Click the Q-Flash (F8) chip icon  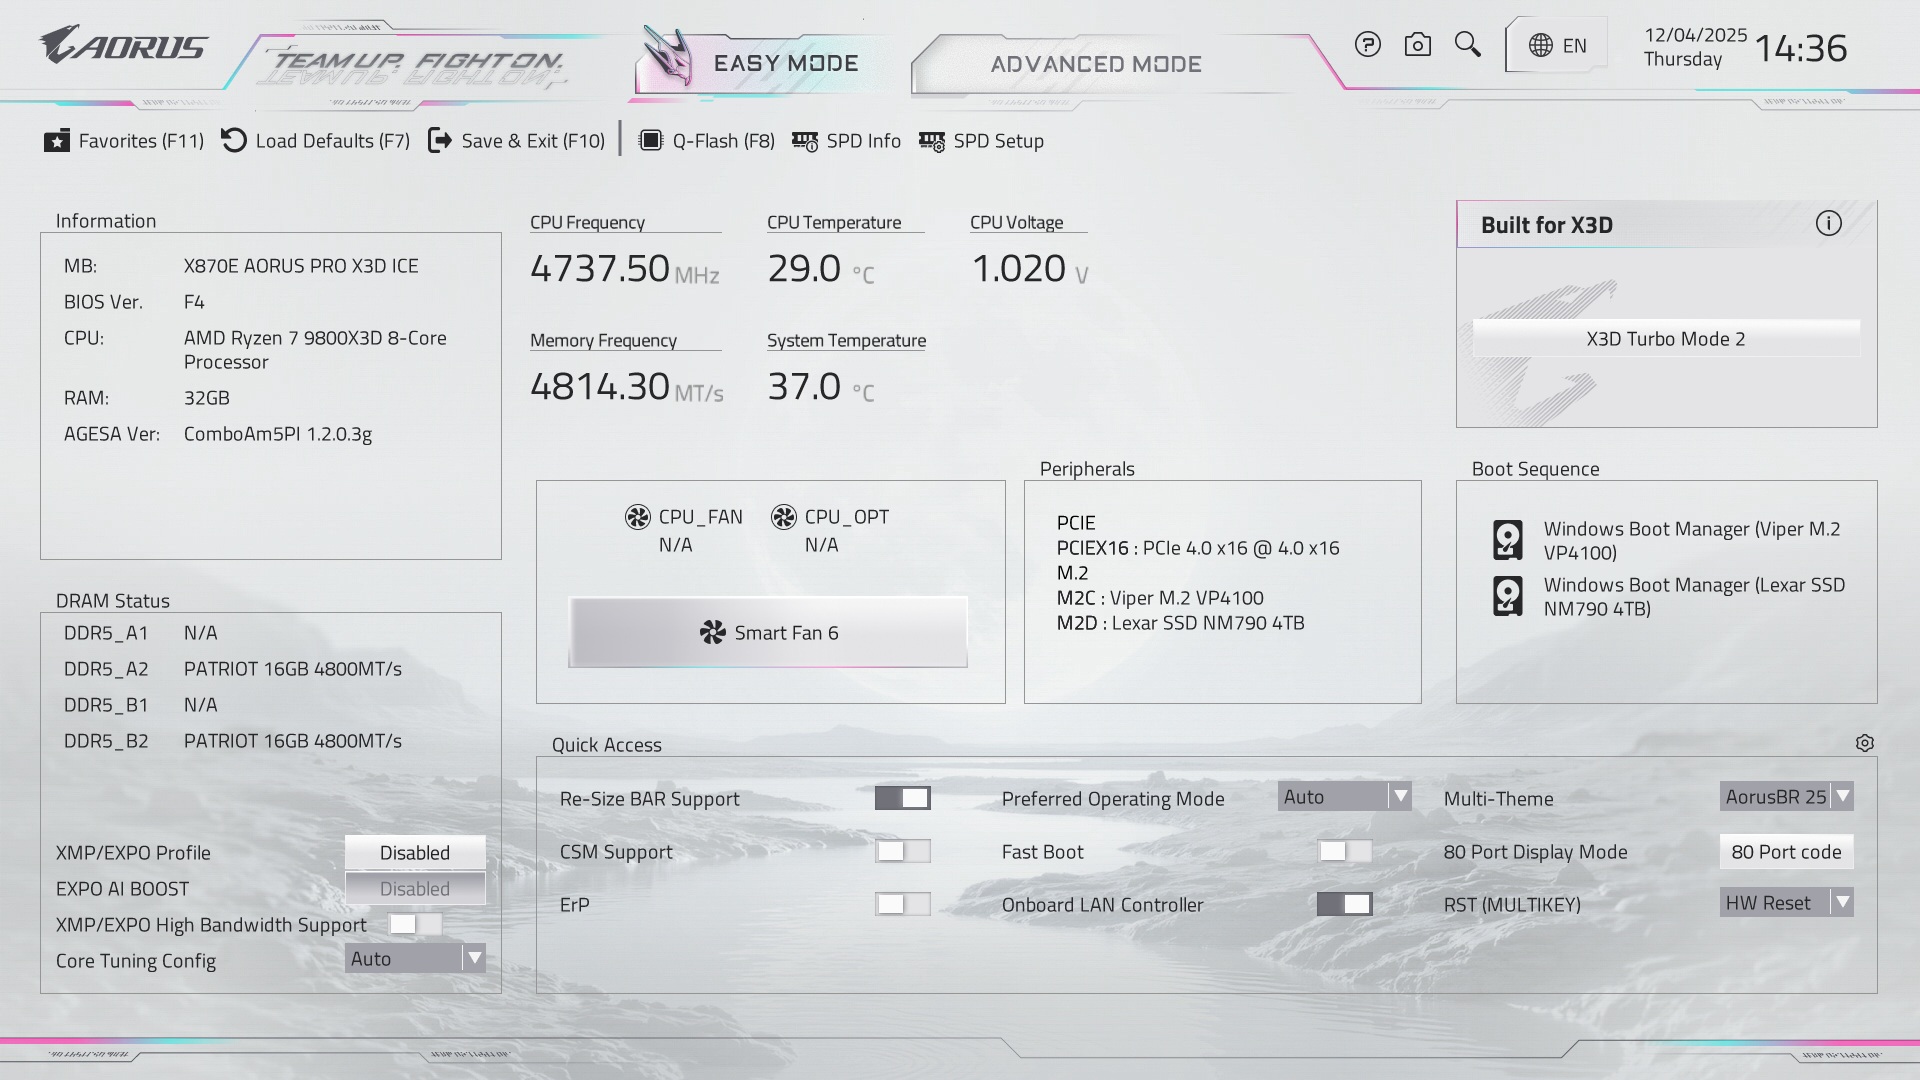coord(650,141)
